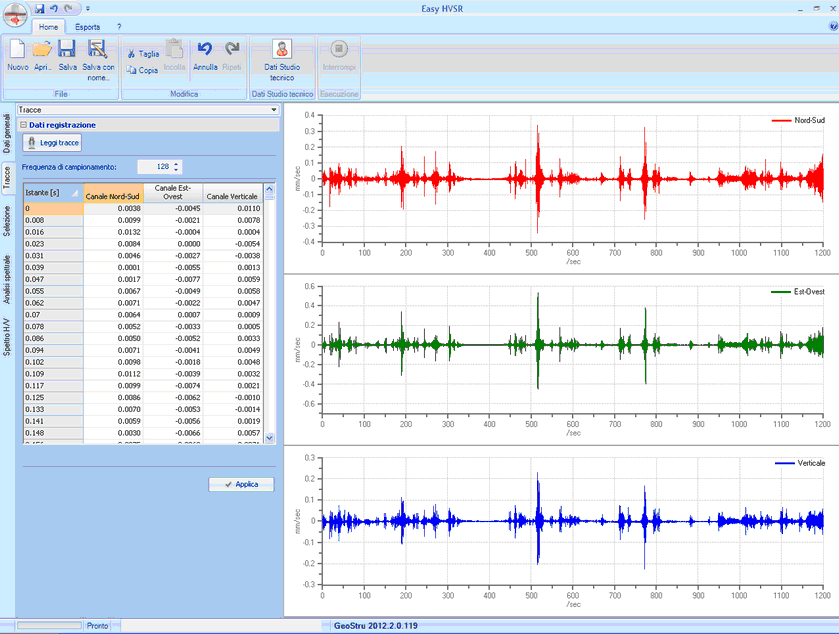
Task: Select the Est-Ovest cell 0.0007
Action: point(173,315)
